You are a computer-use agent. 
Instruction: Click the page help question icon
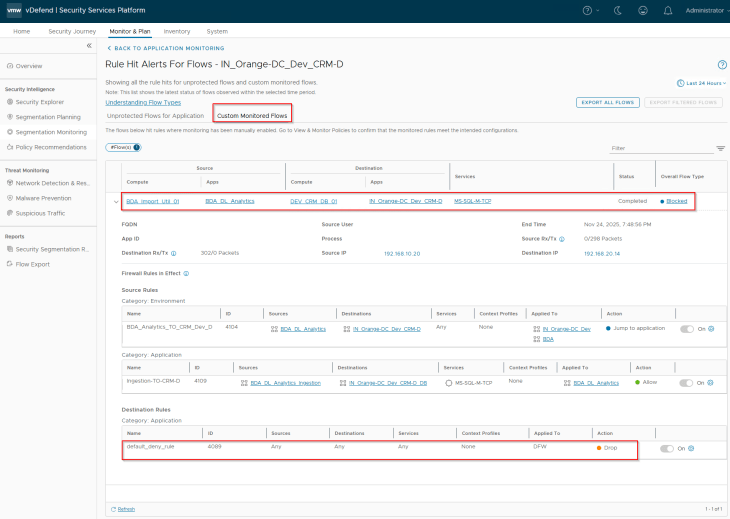722,64
